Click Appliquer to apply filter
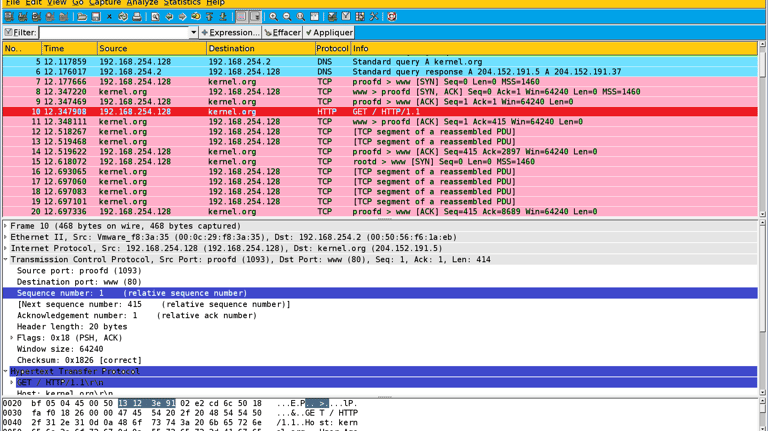The height and width of the screenshot is (431, 768). pyautogui.click(x=329, y=32)
